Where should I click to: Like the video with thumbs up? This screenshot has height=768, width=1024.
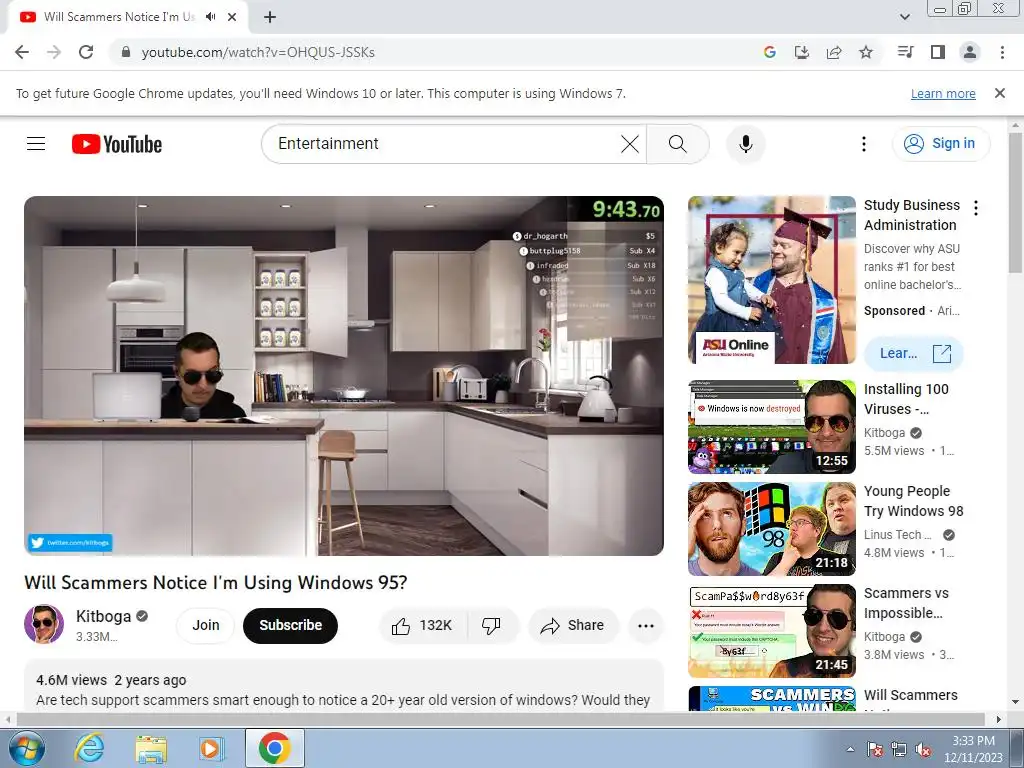(x=423, y=626)
